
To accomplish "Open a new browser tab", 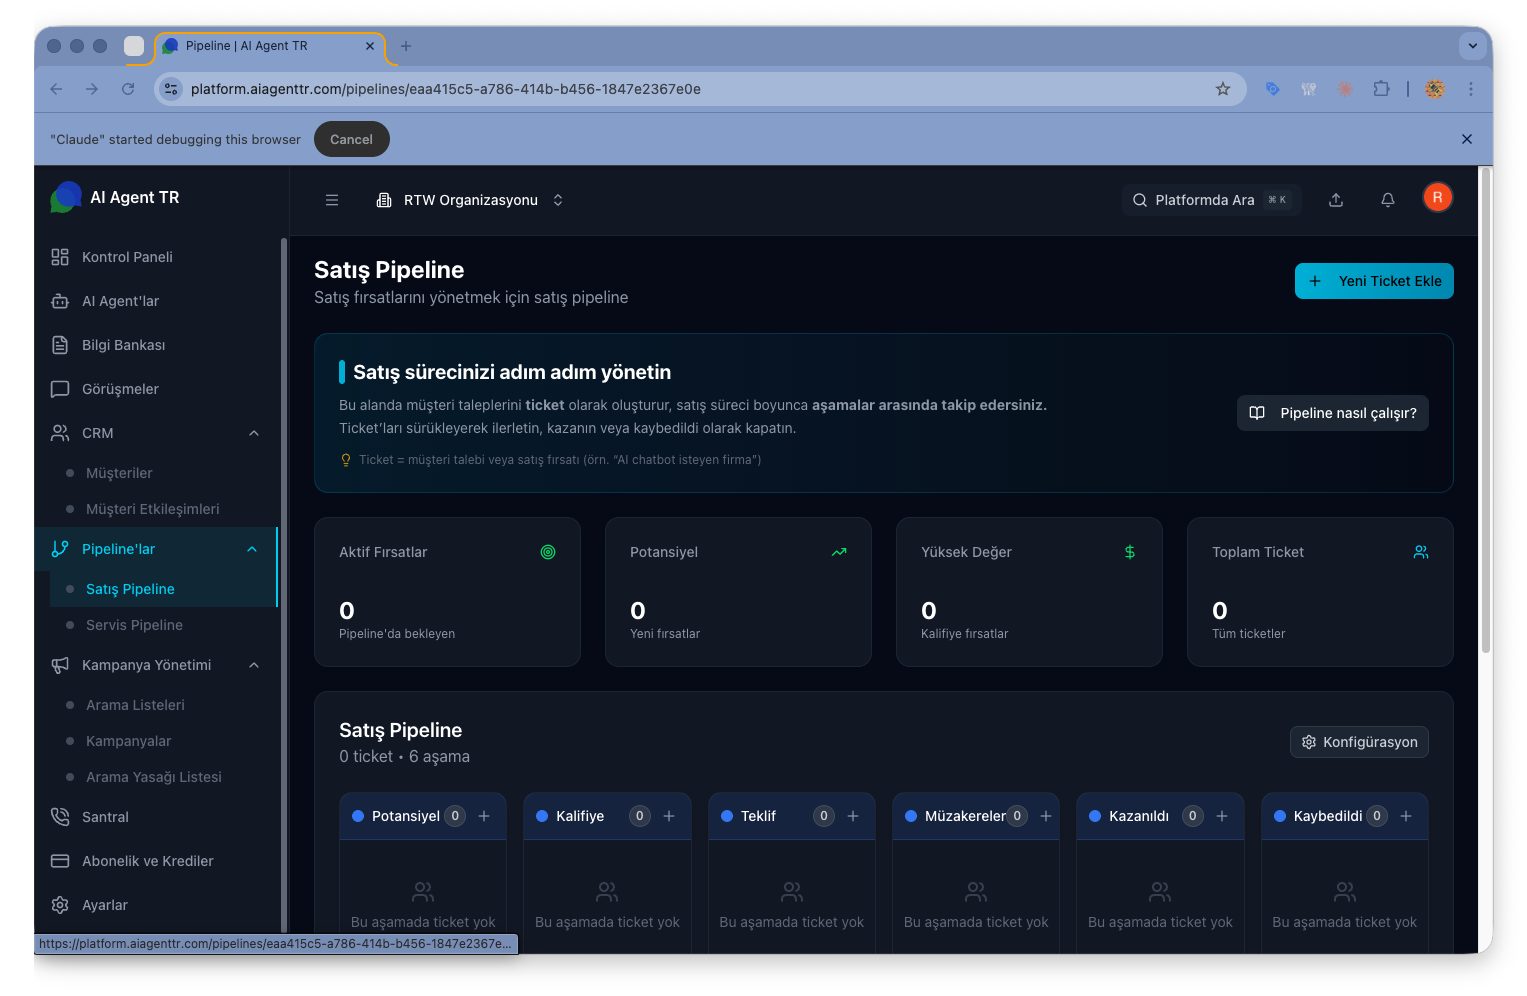I will 406,46.
